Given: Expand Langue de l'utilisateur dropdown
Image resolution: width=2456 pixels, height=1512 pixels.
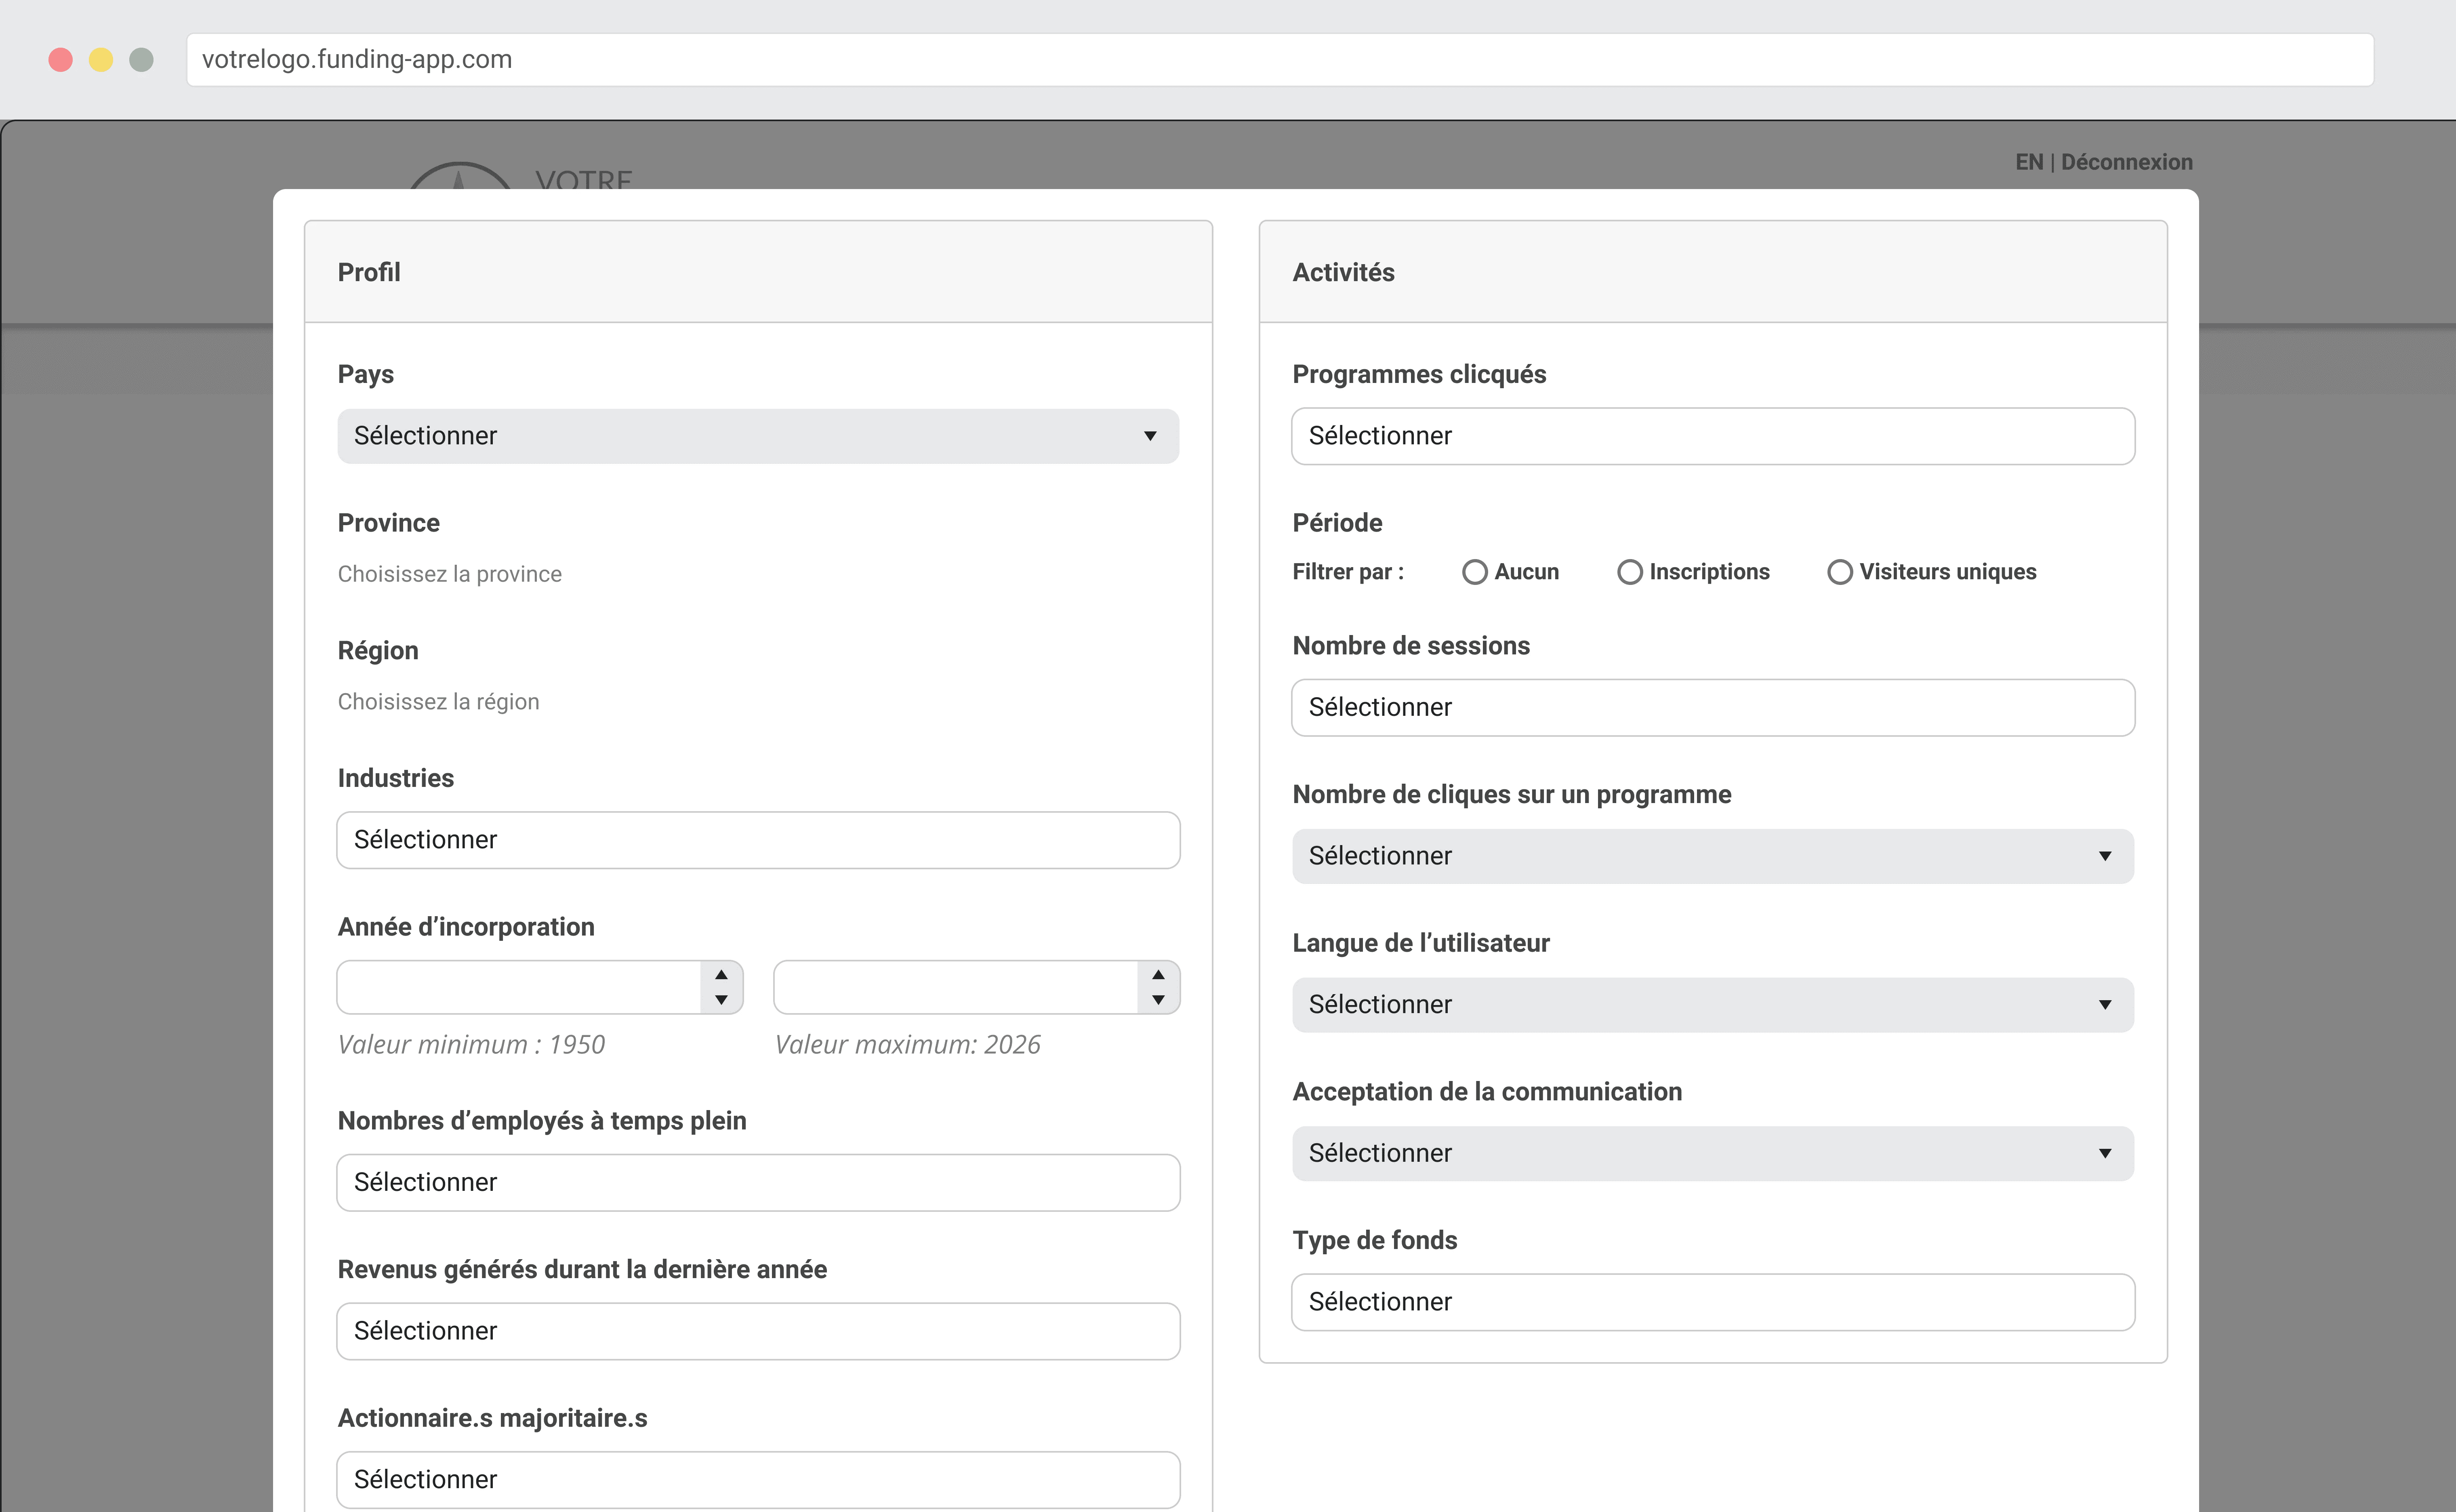Looking at the screenshot, I should point(1713,1005).
